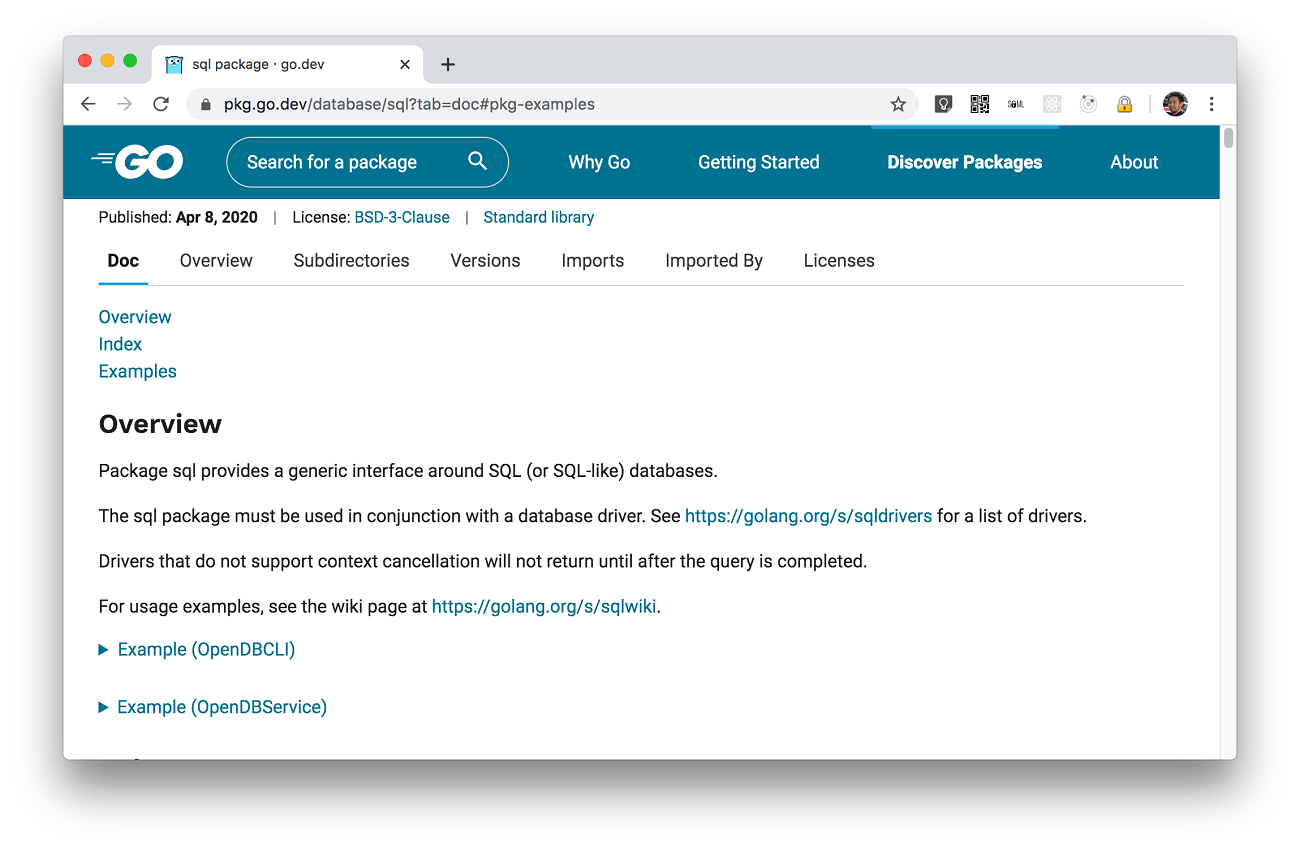Image resolution: width=1300 pixels, height=850 pixels.
Task: Click the Search for a package field
Action: pos(367,162)
